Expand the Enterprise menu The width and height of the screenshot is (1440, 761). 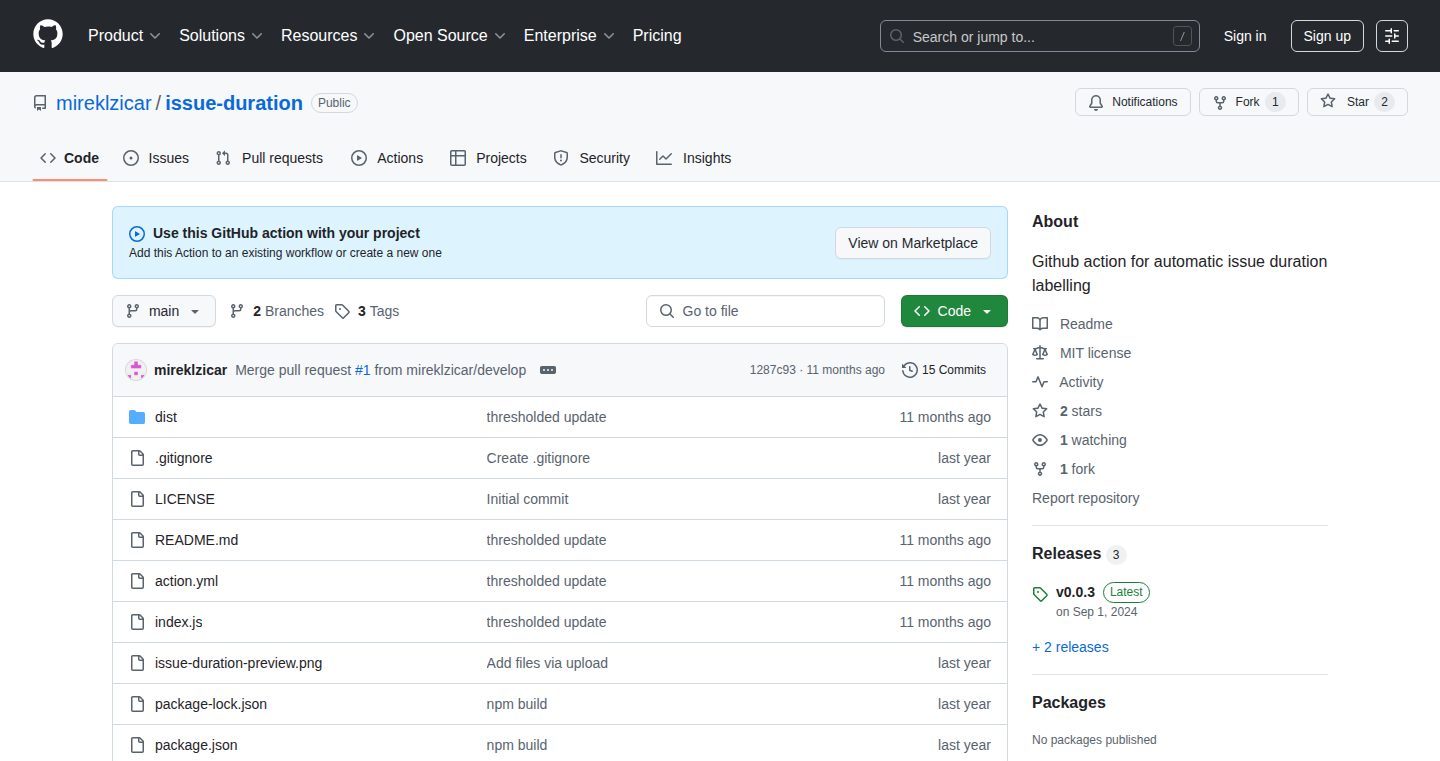(569, 36)
